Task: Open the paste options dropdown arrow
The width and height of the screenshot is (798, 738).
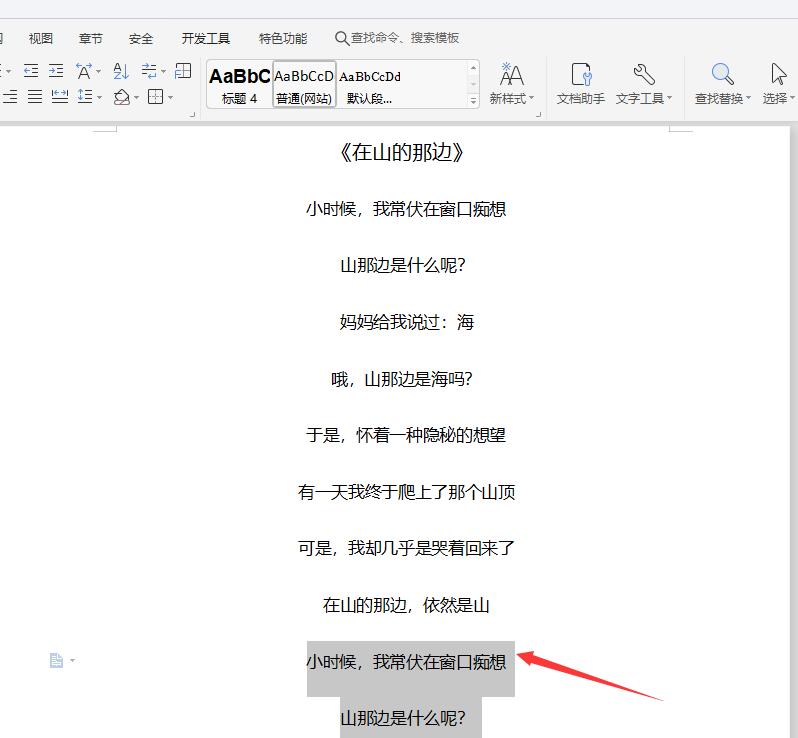Action: point(72,660)
